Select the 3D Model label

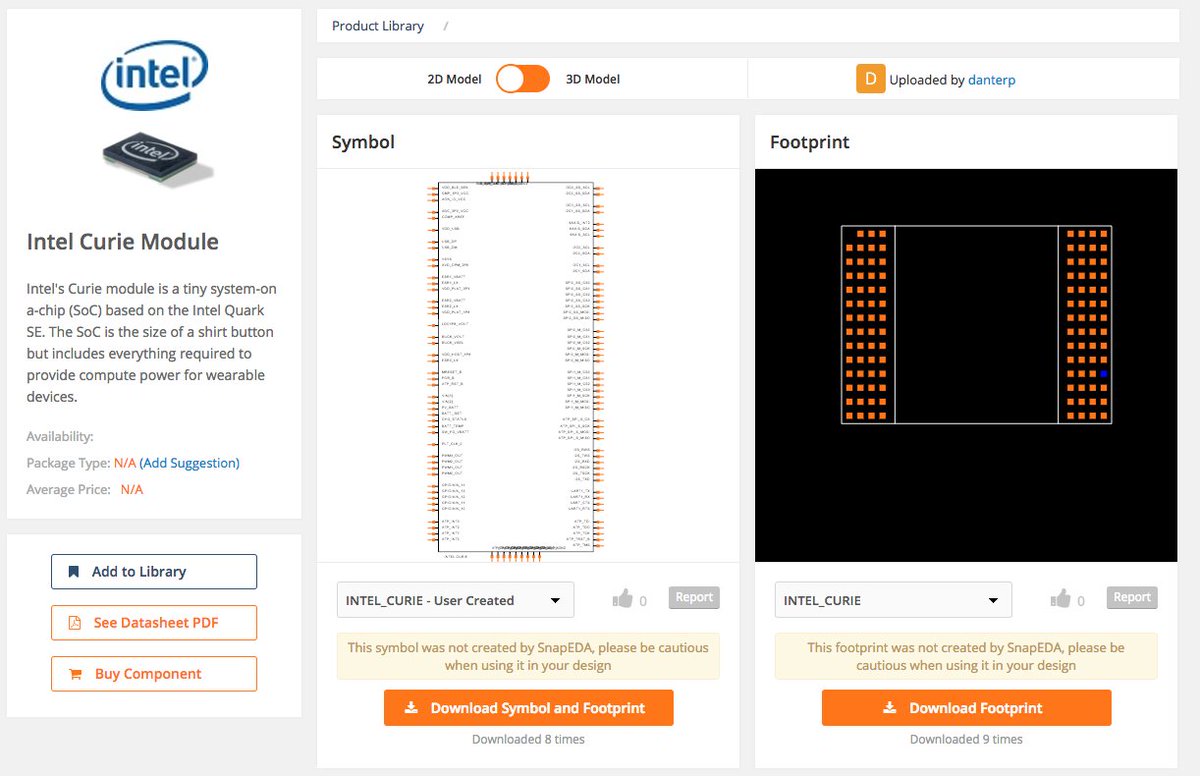click(593, 79)
